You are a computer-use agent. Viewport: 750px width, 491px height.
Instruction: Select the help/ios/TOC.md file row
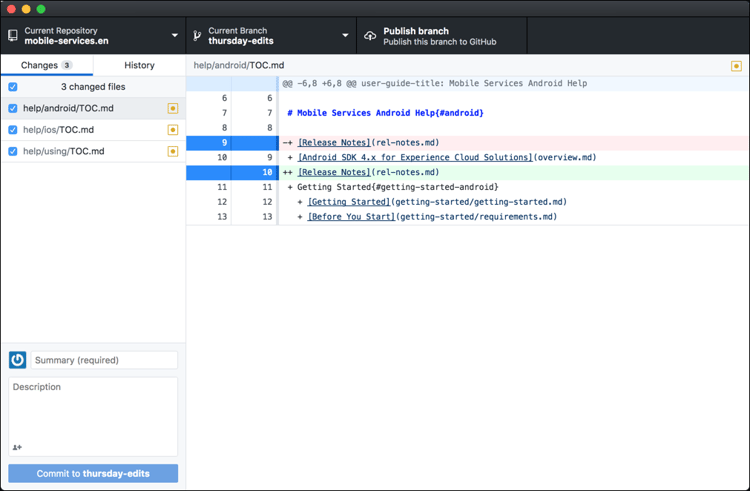point(93,130)
